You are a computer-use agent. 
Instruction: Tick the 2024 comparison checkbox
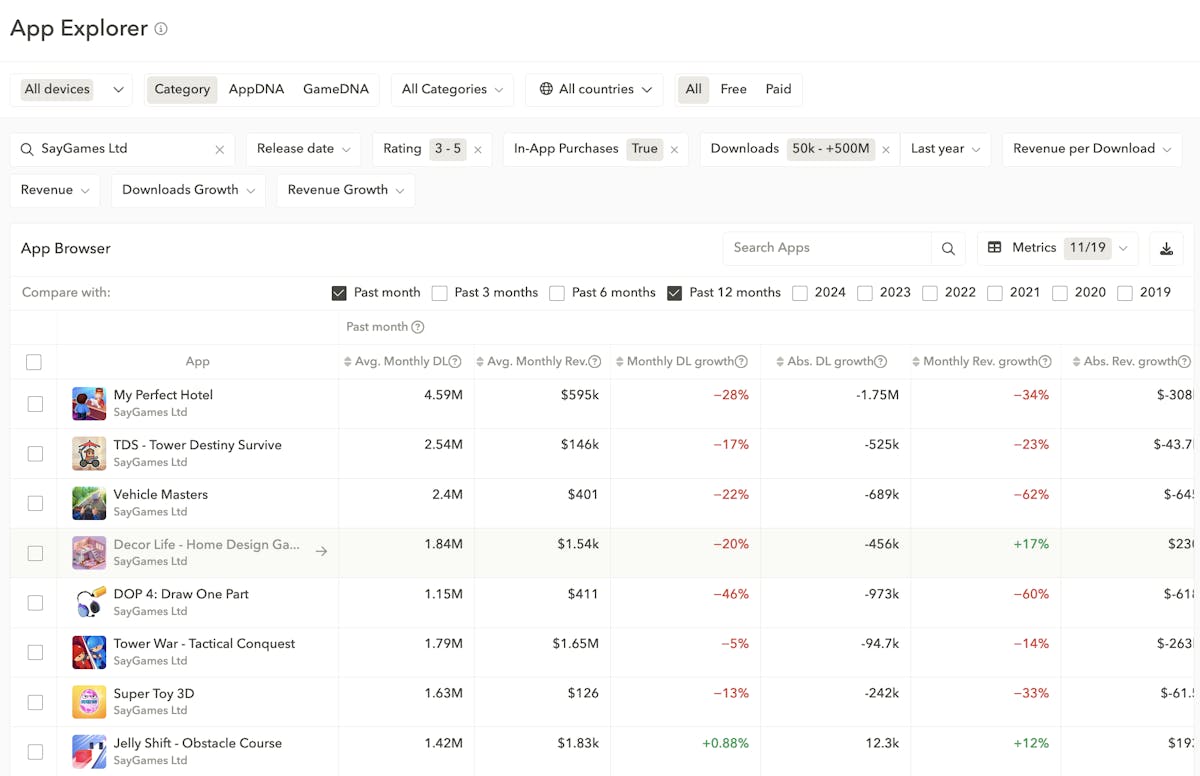pos(800,293)
